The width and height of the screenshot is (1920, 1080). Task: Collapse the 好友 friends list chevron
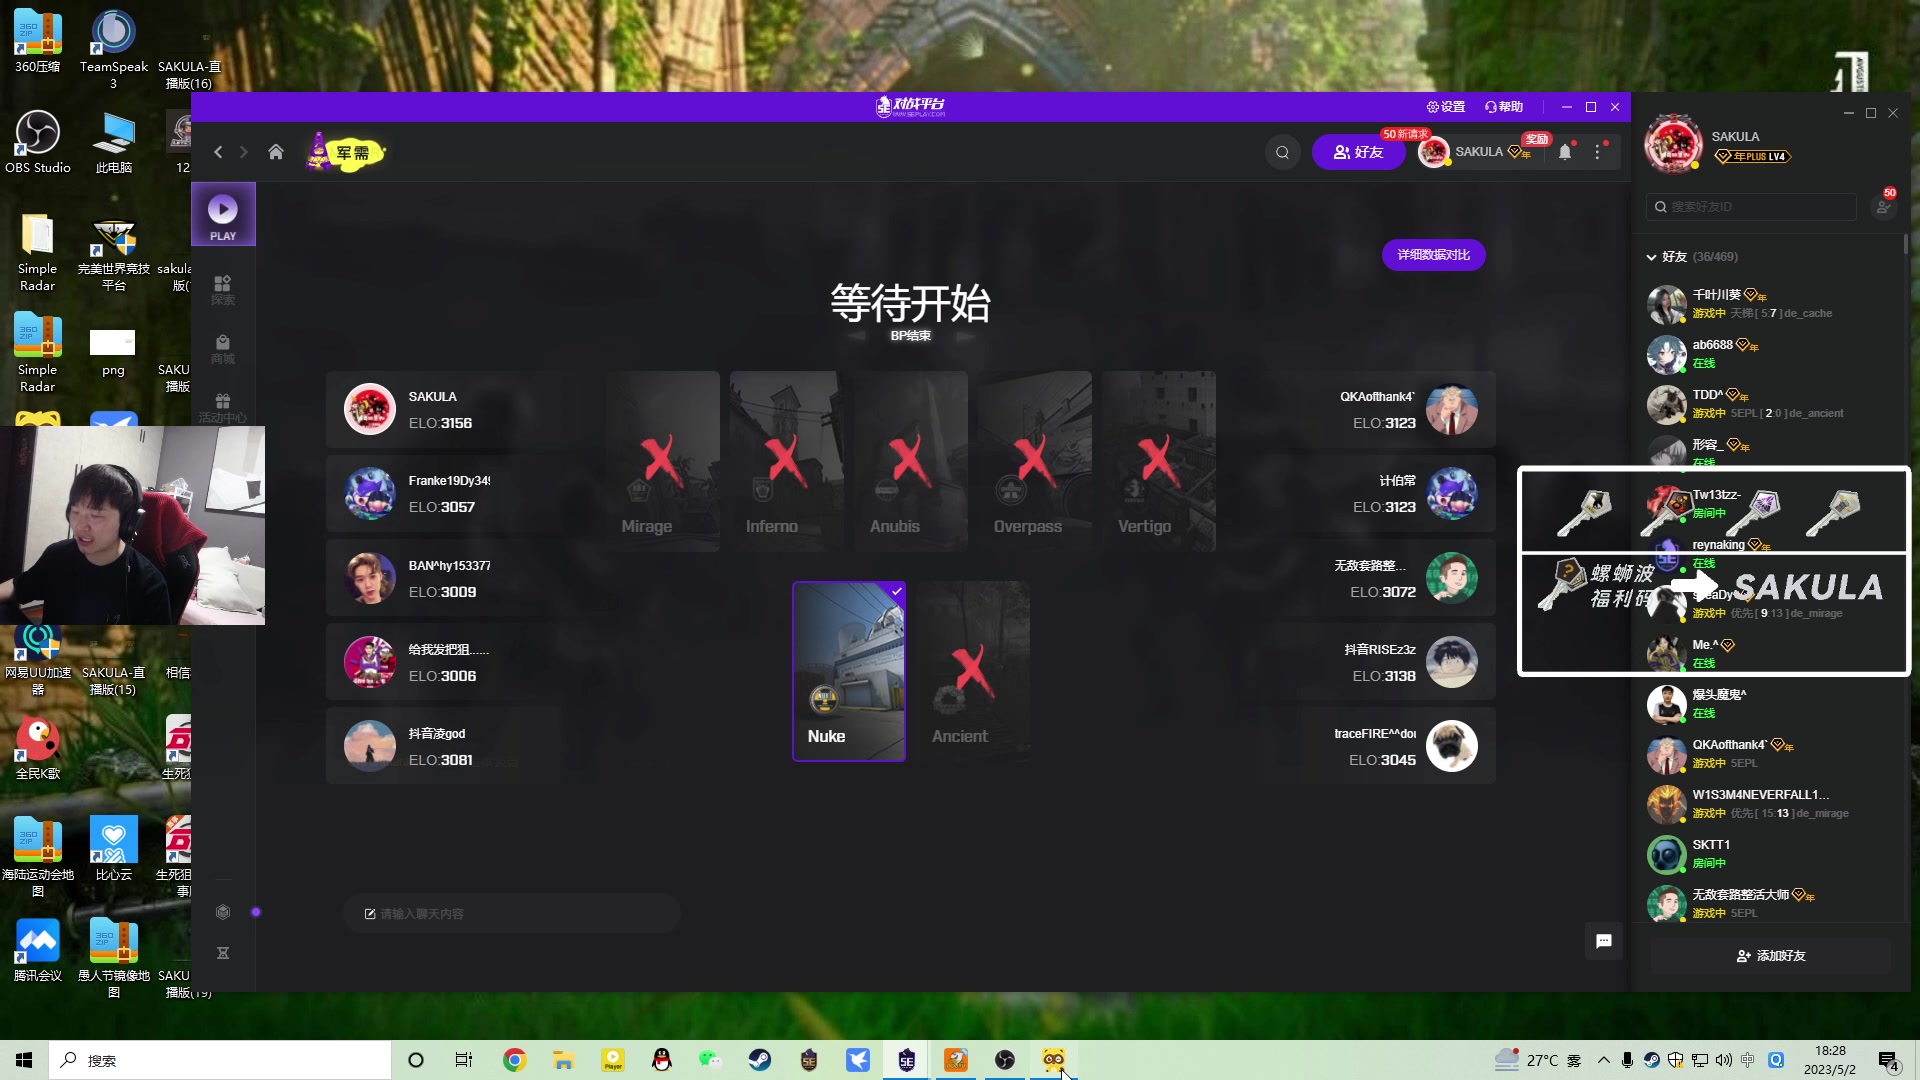(x=1651, y=257)
